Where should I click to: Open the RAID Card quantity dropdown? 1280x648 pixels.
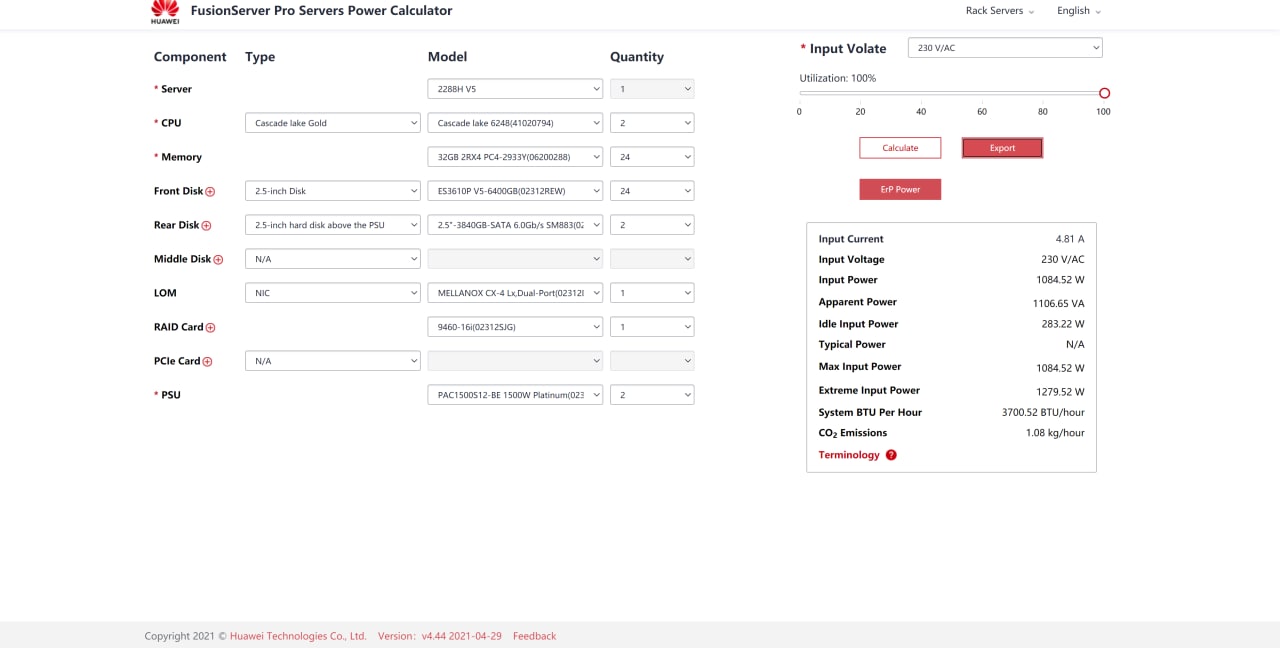652,327
